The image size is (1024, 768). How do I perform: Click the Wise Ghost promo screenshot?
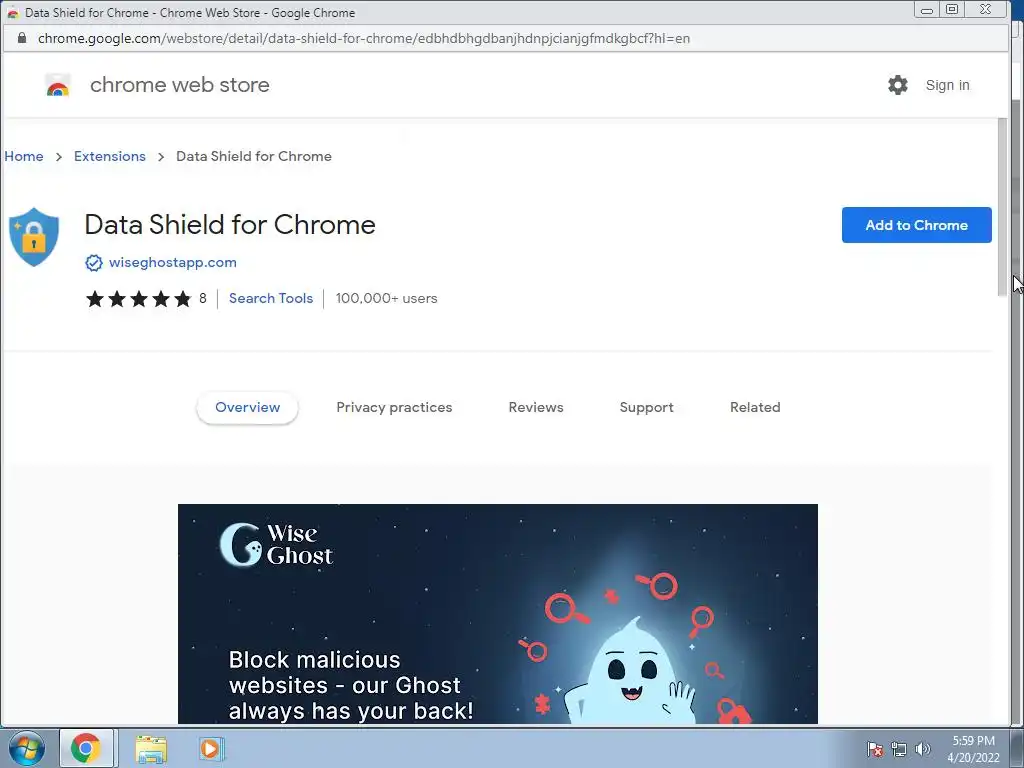pos(498,614)
